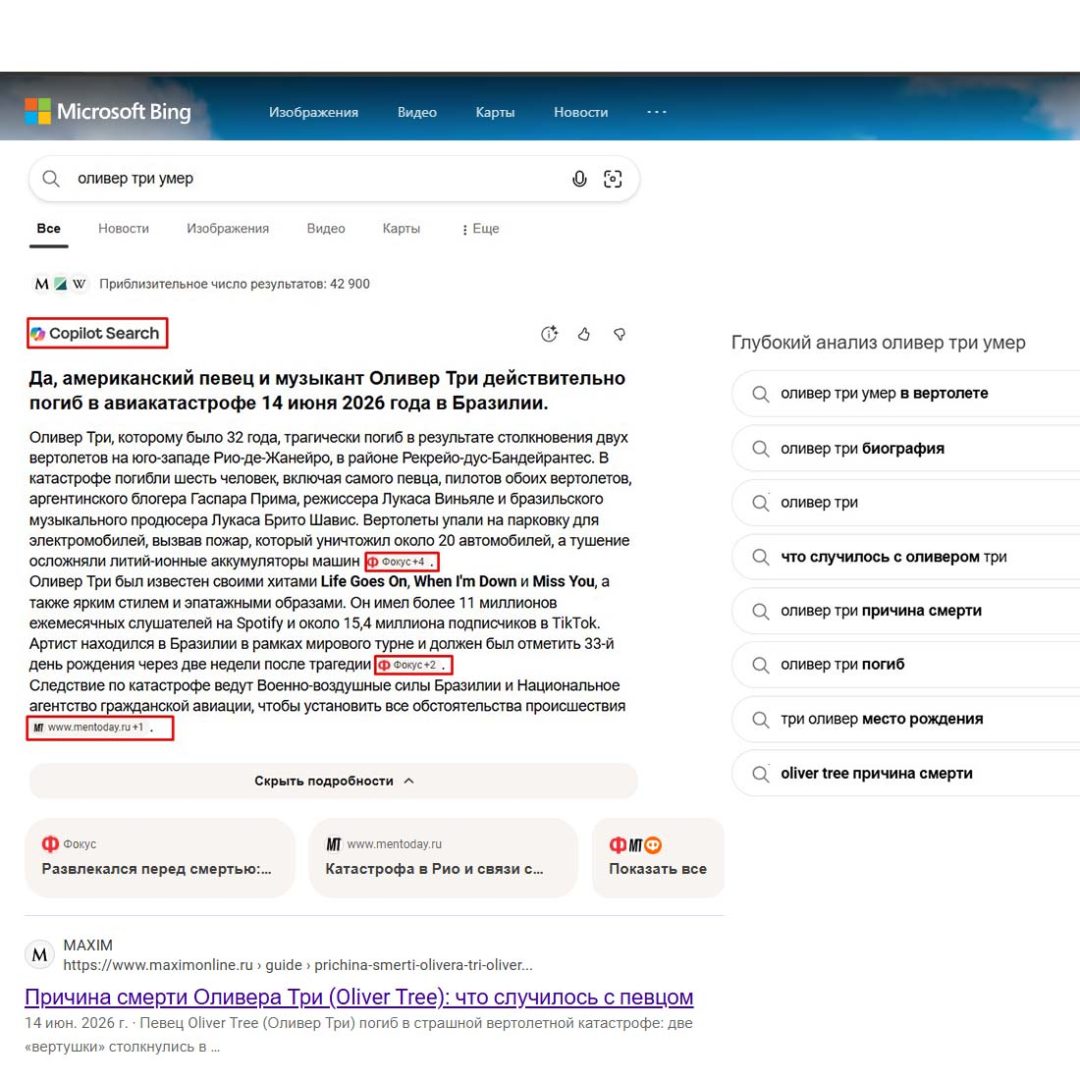
Task: Switch to the Видео results tab
Action: (x=326, y=229)
